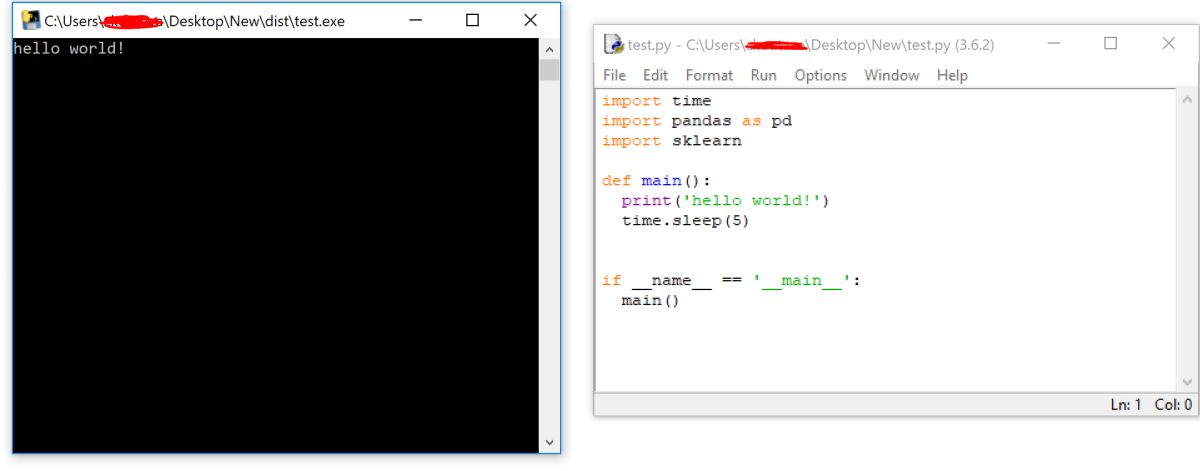
Task: Click the 'import time' line
Action: coord(656,101)
